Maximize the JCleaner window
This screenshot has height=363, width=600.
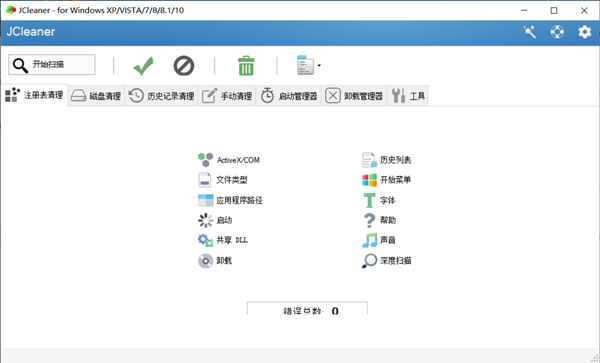pyautogui.click(x=554, y=10)
